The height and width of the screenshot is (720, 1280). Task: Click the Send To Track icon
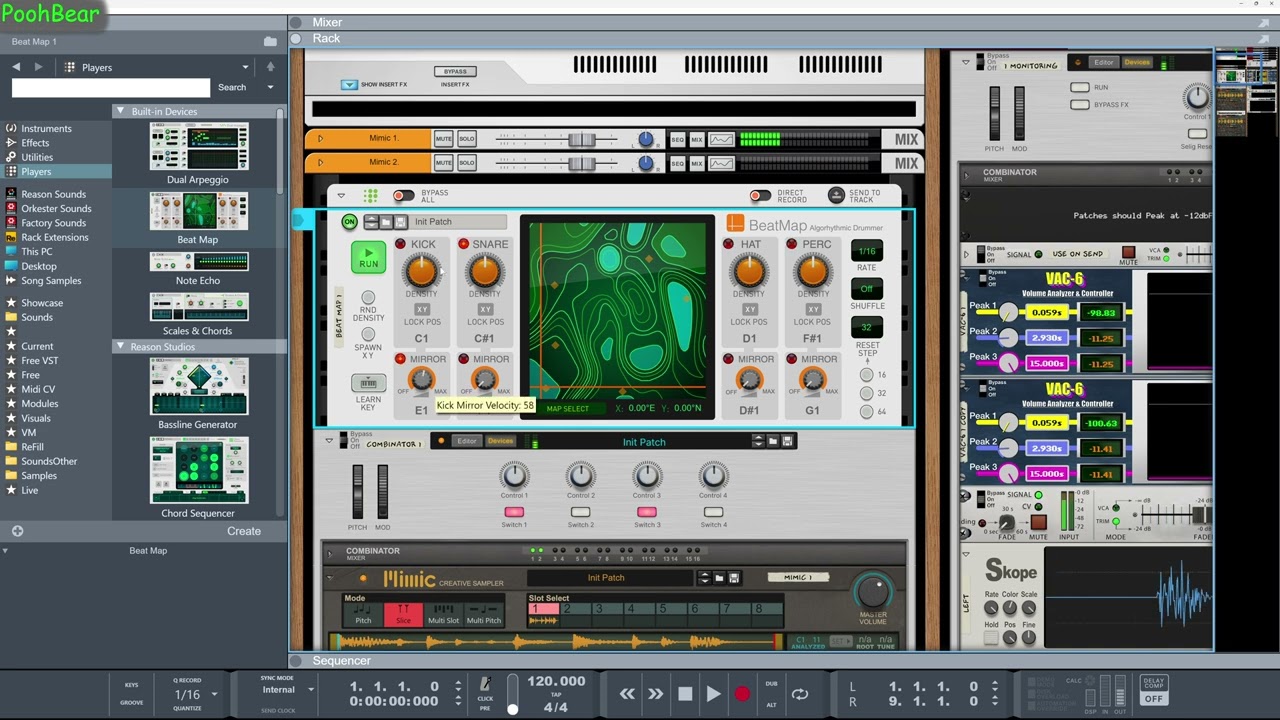click(x=836, y=196)
